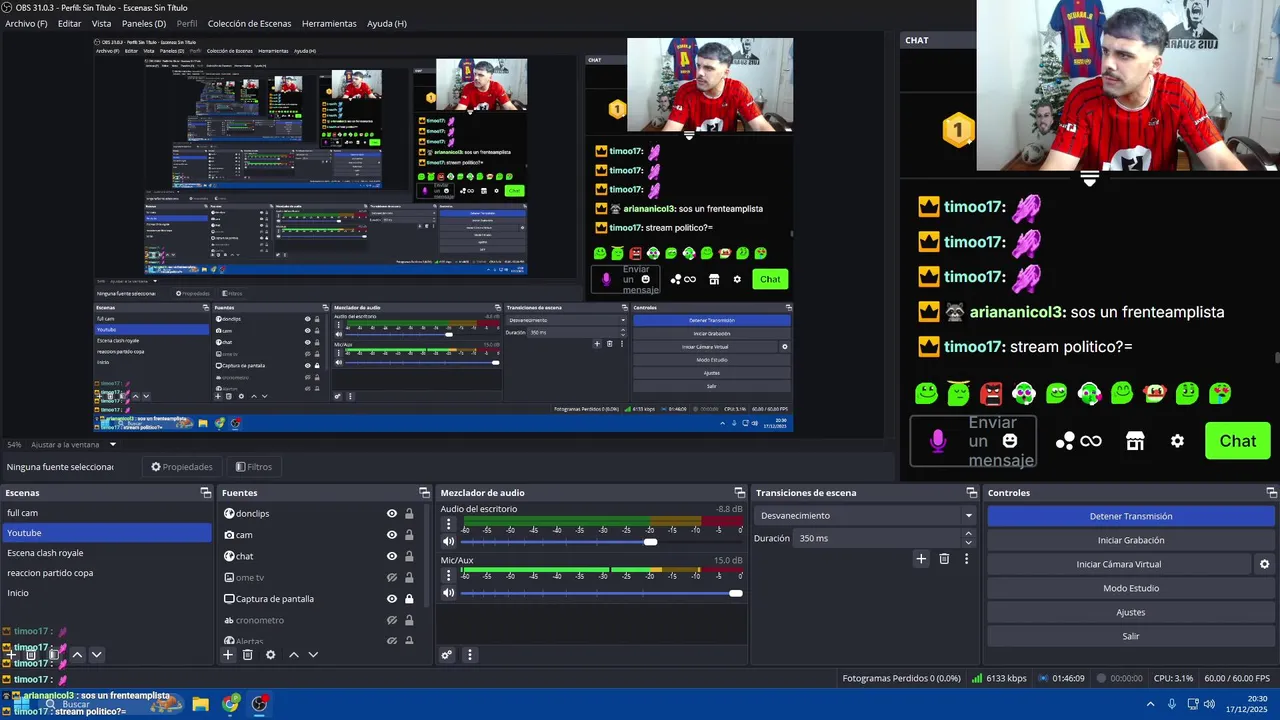Viewport: 1280px width, 720px height.
Task: Show the cronometro source
Action: 392,620
